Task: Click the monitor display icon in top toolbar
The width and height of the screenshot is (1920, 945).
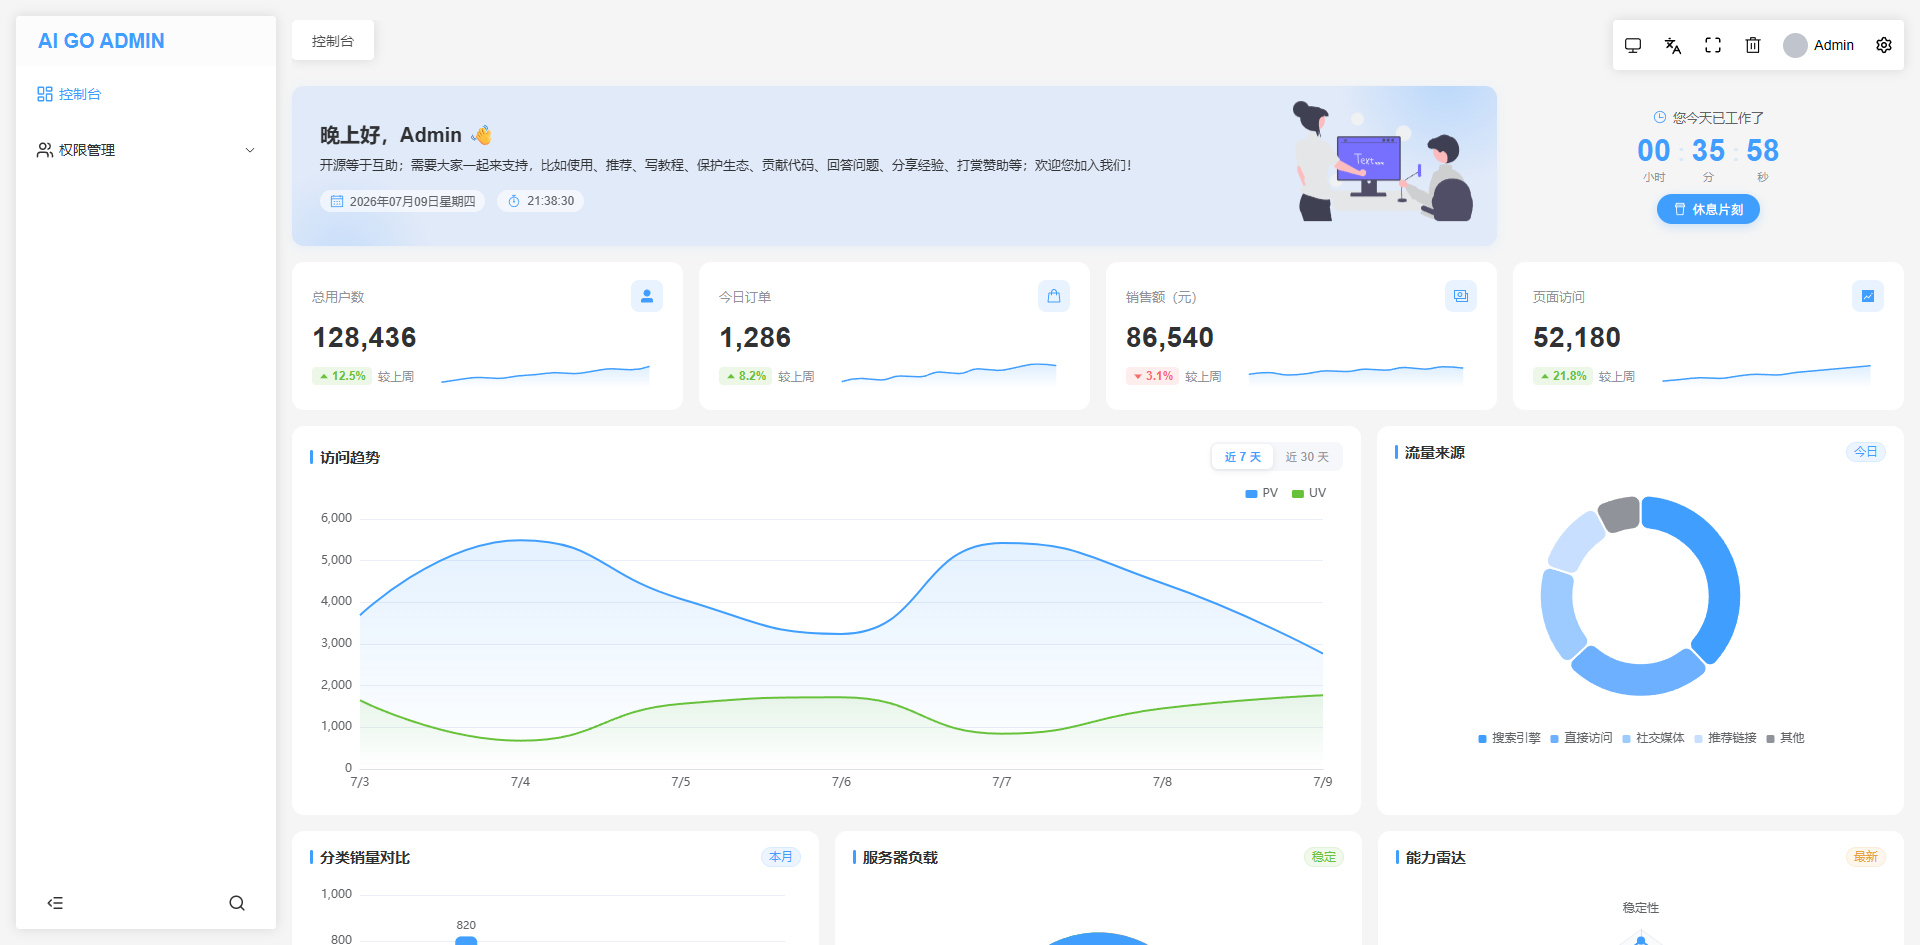Action: click(x=1633, y=45)
